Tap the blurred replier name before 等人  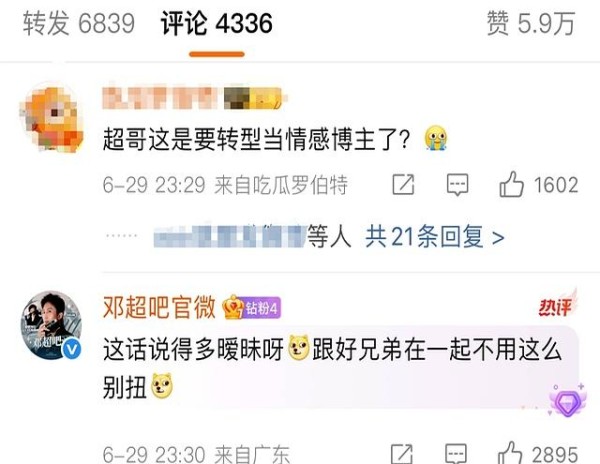tap(230, 236)
